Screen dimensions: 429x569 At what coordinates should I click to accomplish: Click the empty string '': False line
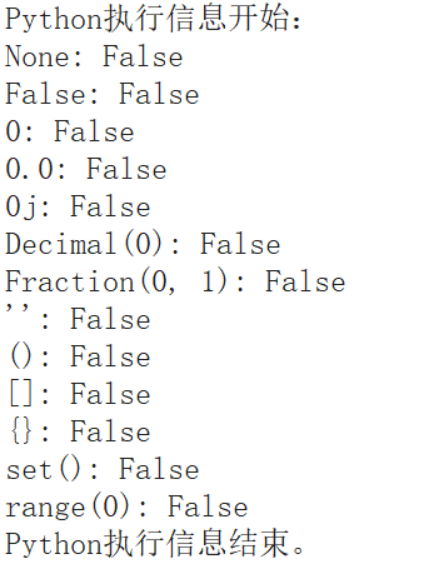(78, 318)
